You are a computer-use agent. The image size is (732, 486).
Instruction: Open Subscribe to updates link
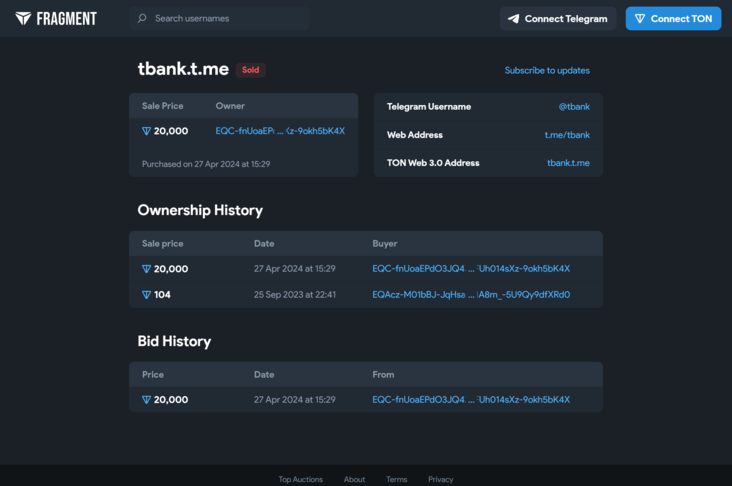(x=546, y=70)
